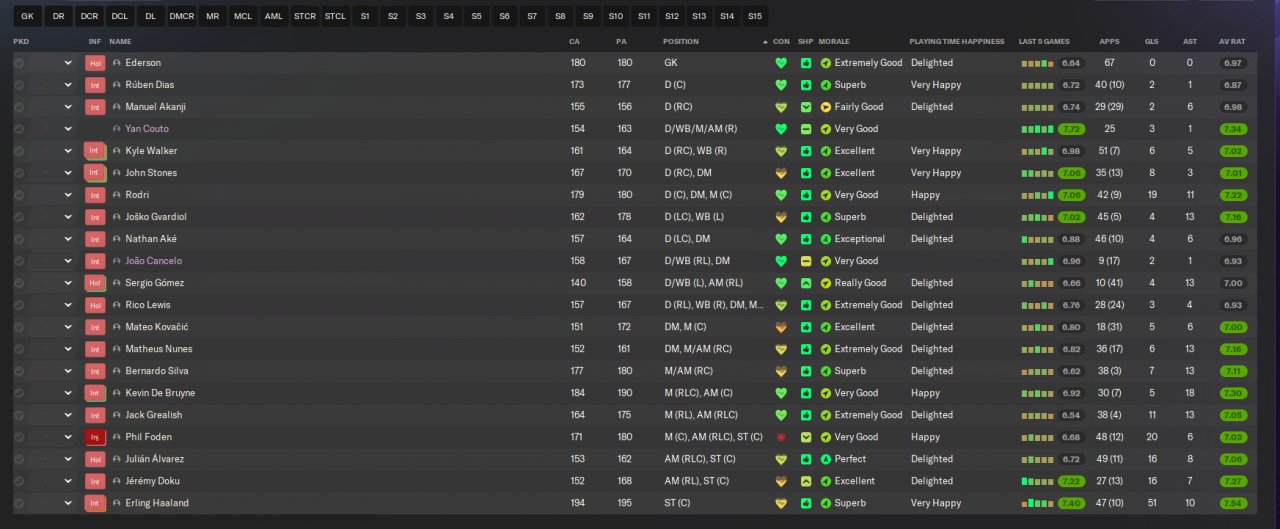
Task: Select the DCR position slot
Action: pos(89,17)
